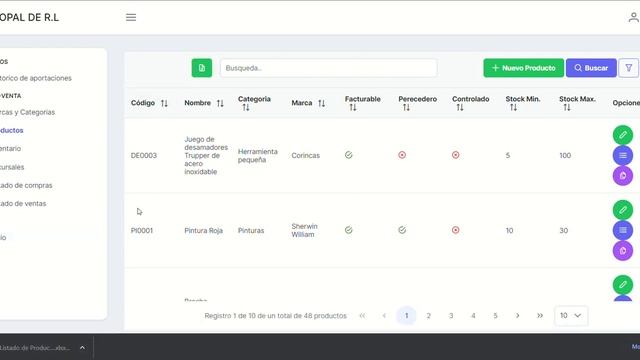640x360 pixels.
Task: Select Productos in the sidebar
Action: click(x=11, y=131)
